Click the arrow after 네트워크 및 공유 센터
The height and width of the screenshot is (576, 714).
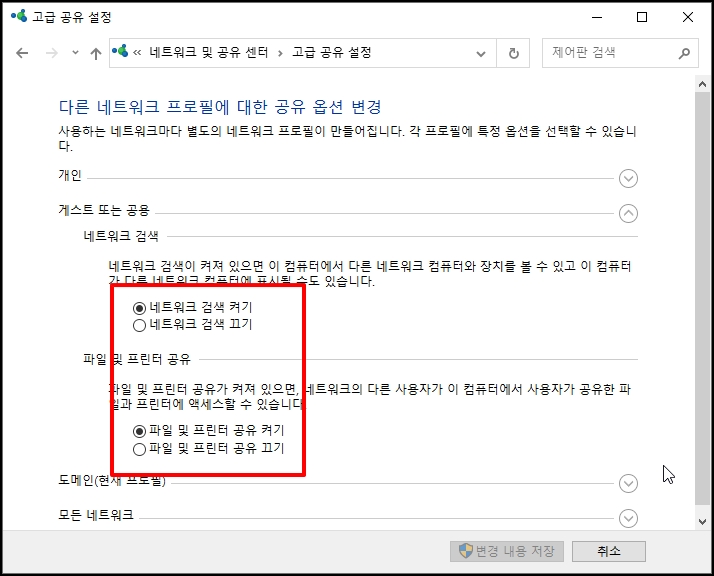[280, 53]
